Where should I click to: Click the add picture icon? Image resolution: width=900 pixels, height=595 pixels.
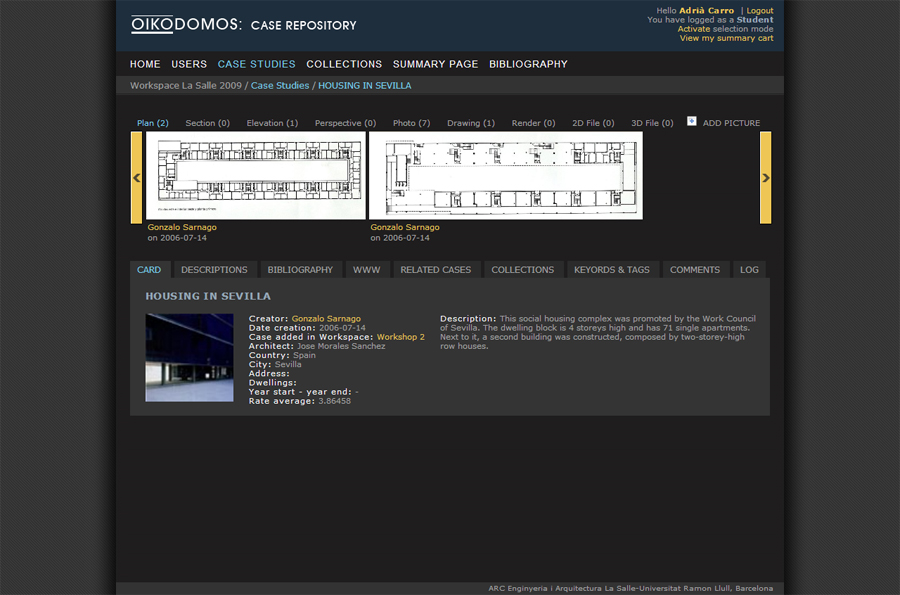[692, 121]
